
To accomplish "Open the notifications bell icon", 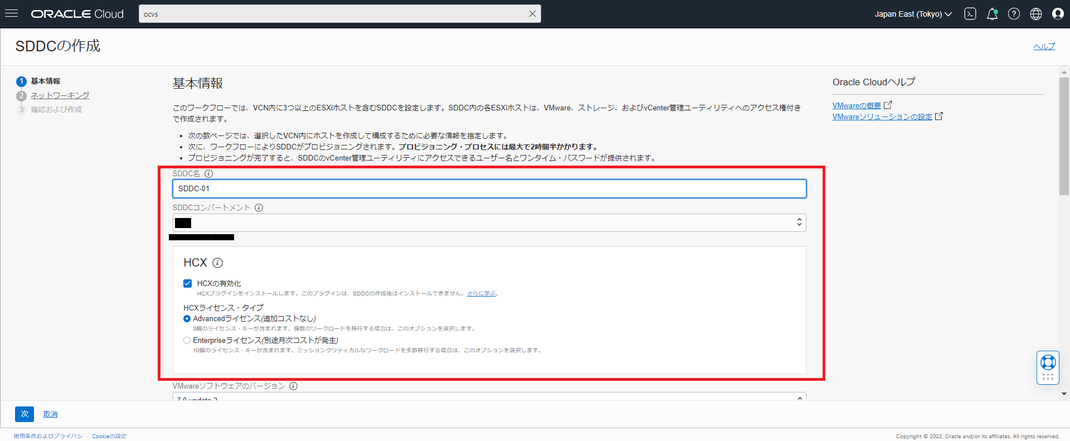I will (x=992, y=14).
